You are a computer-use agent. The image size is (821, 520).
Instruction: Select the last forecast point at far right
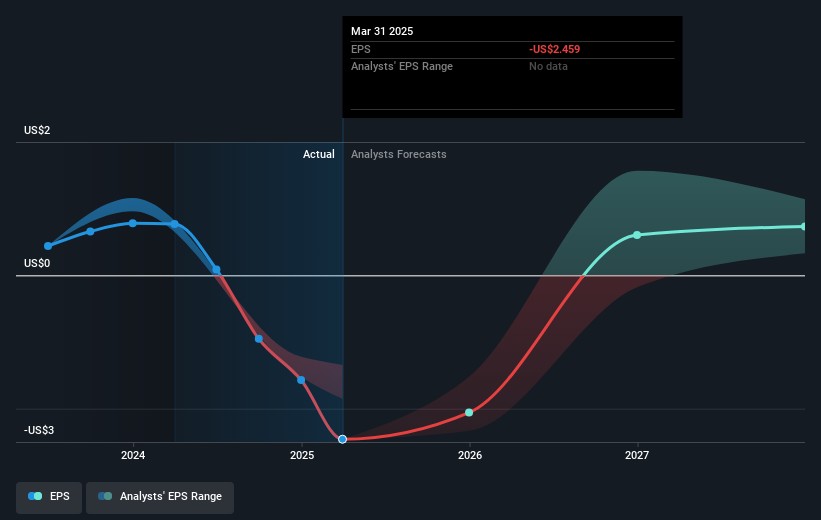(x=803, y=226)
